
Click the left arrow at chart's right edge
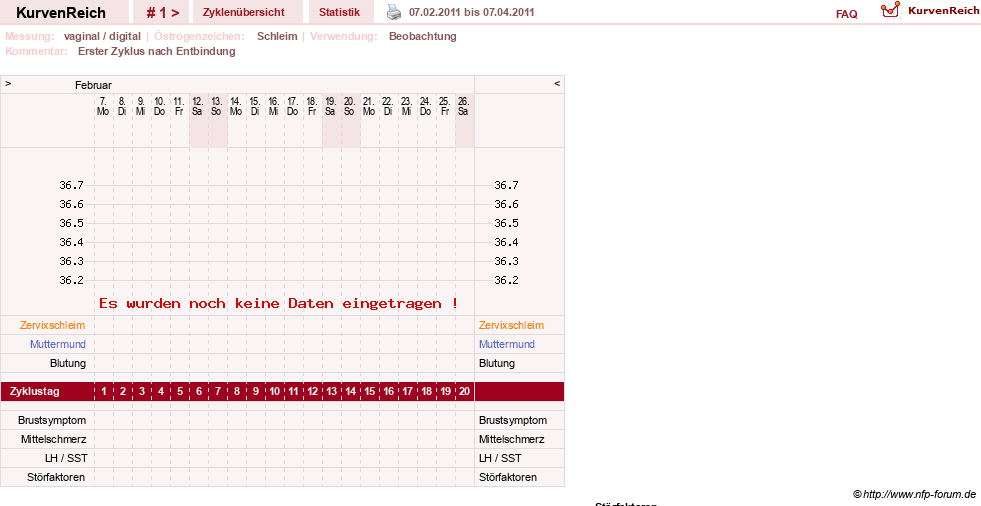(557, 83)
